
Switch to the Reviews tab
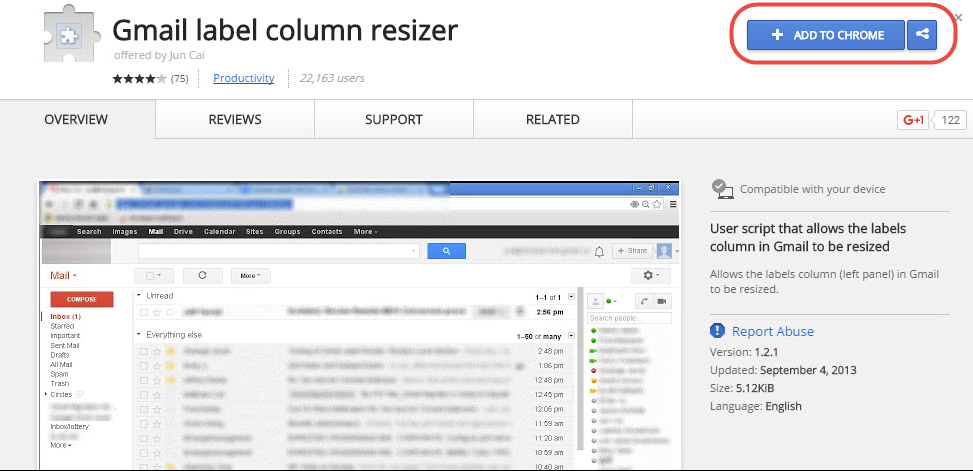235,119
